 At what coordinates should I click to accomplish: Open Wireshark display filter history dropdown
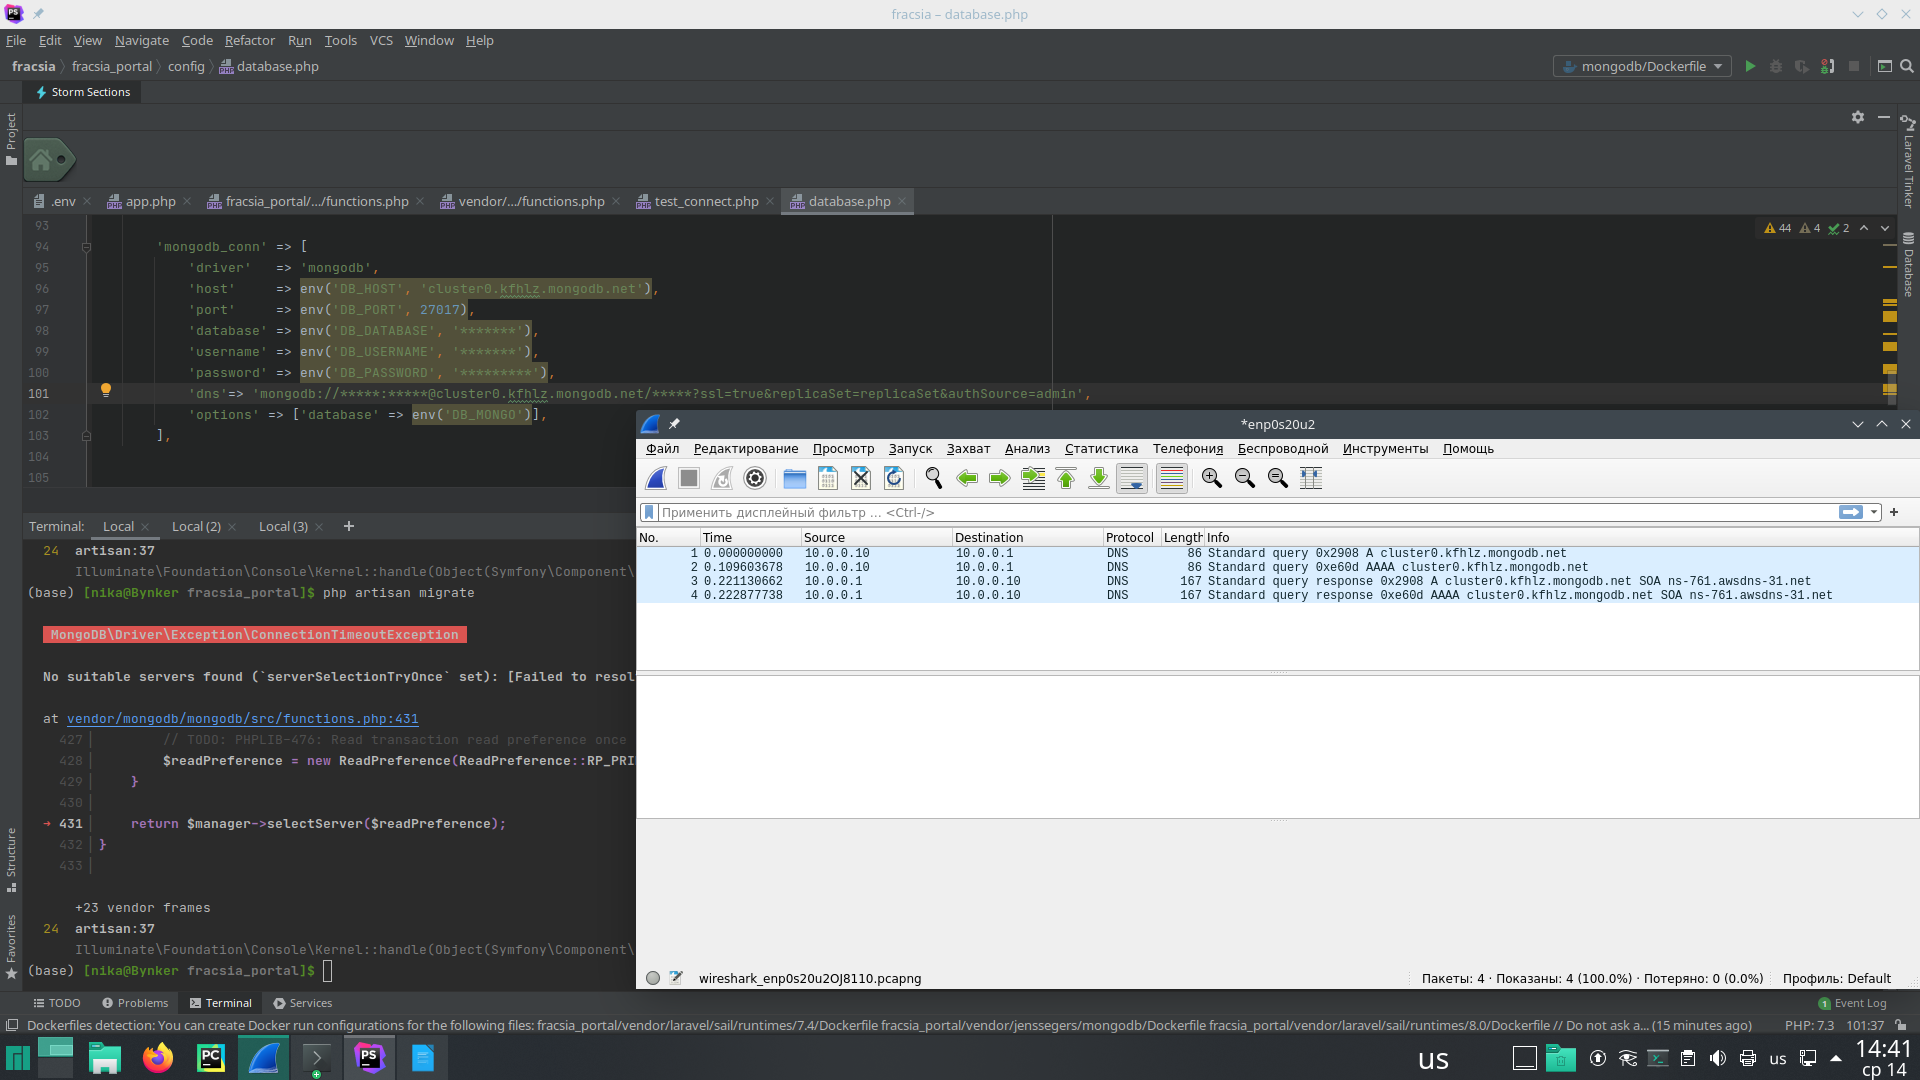[x=1874, y=513]
